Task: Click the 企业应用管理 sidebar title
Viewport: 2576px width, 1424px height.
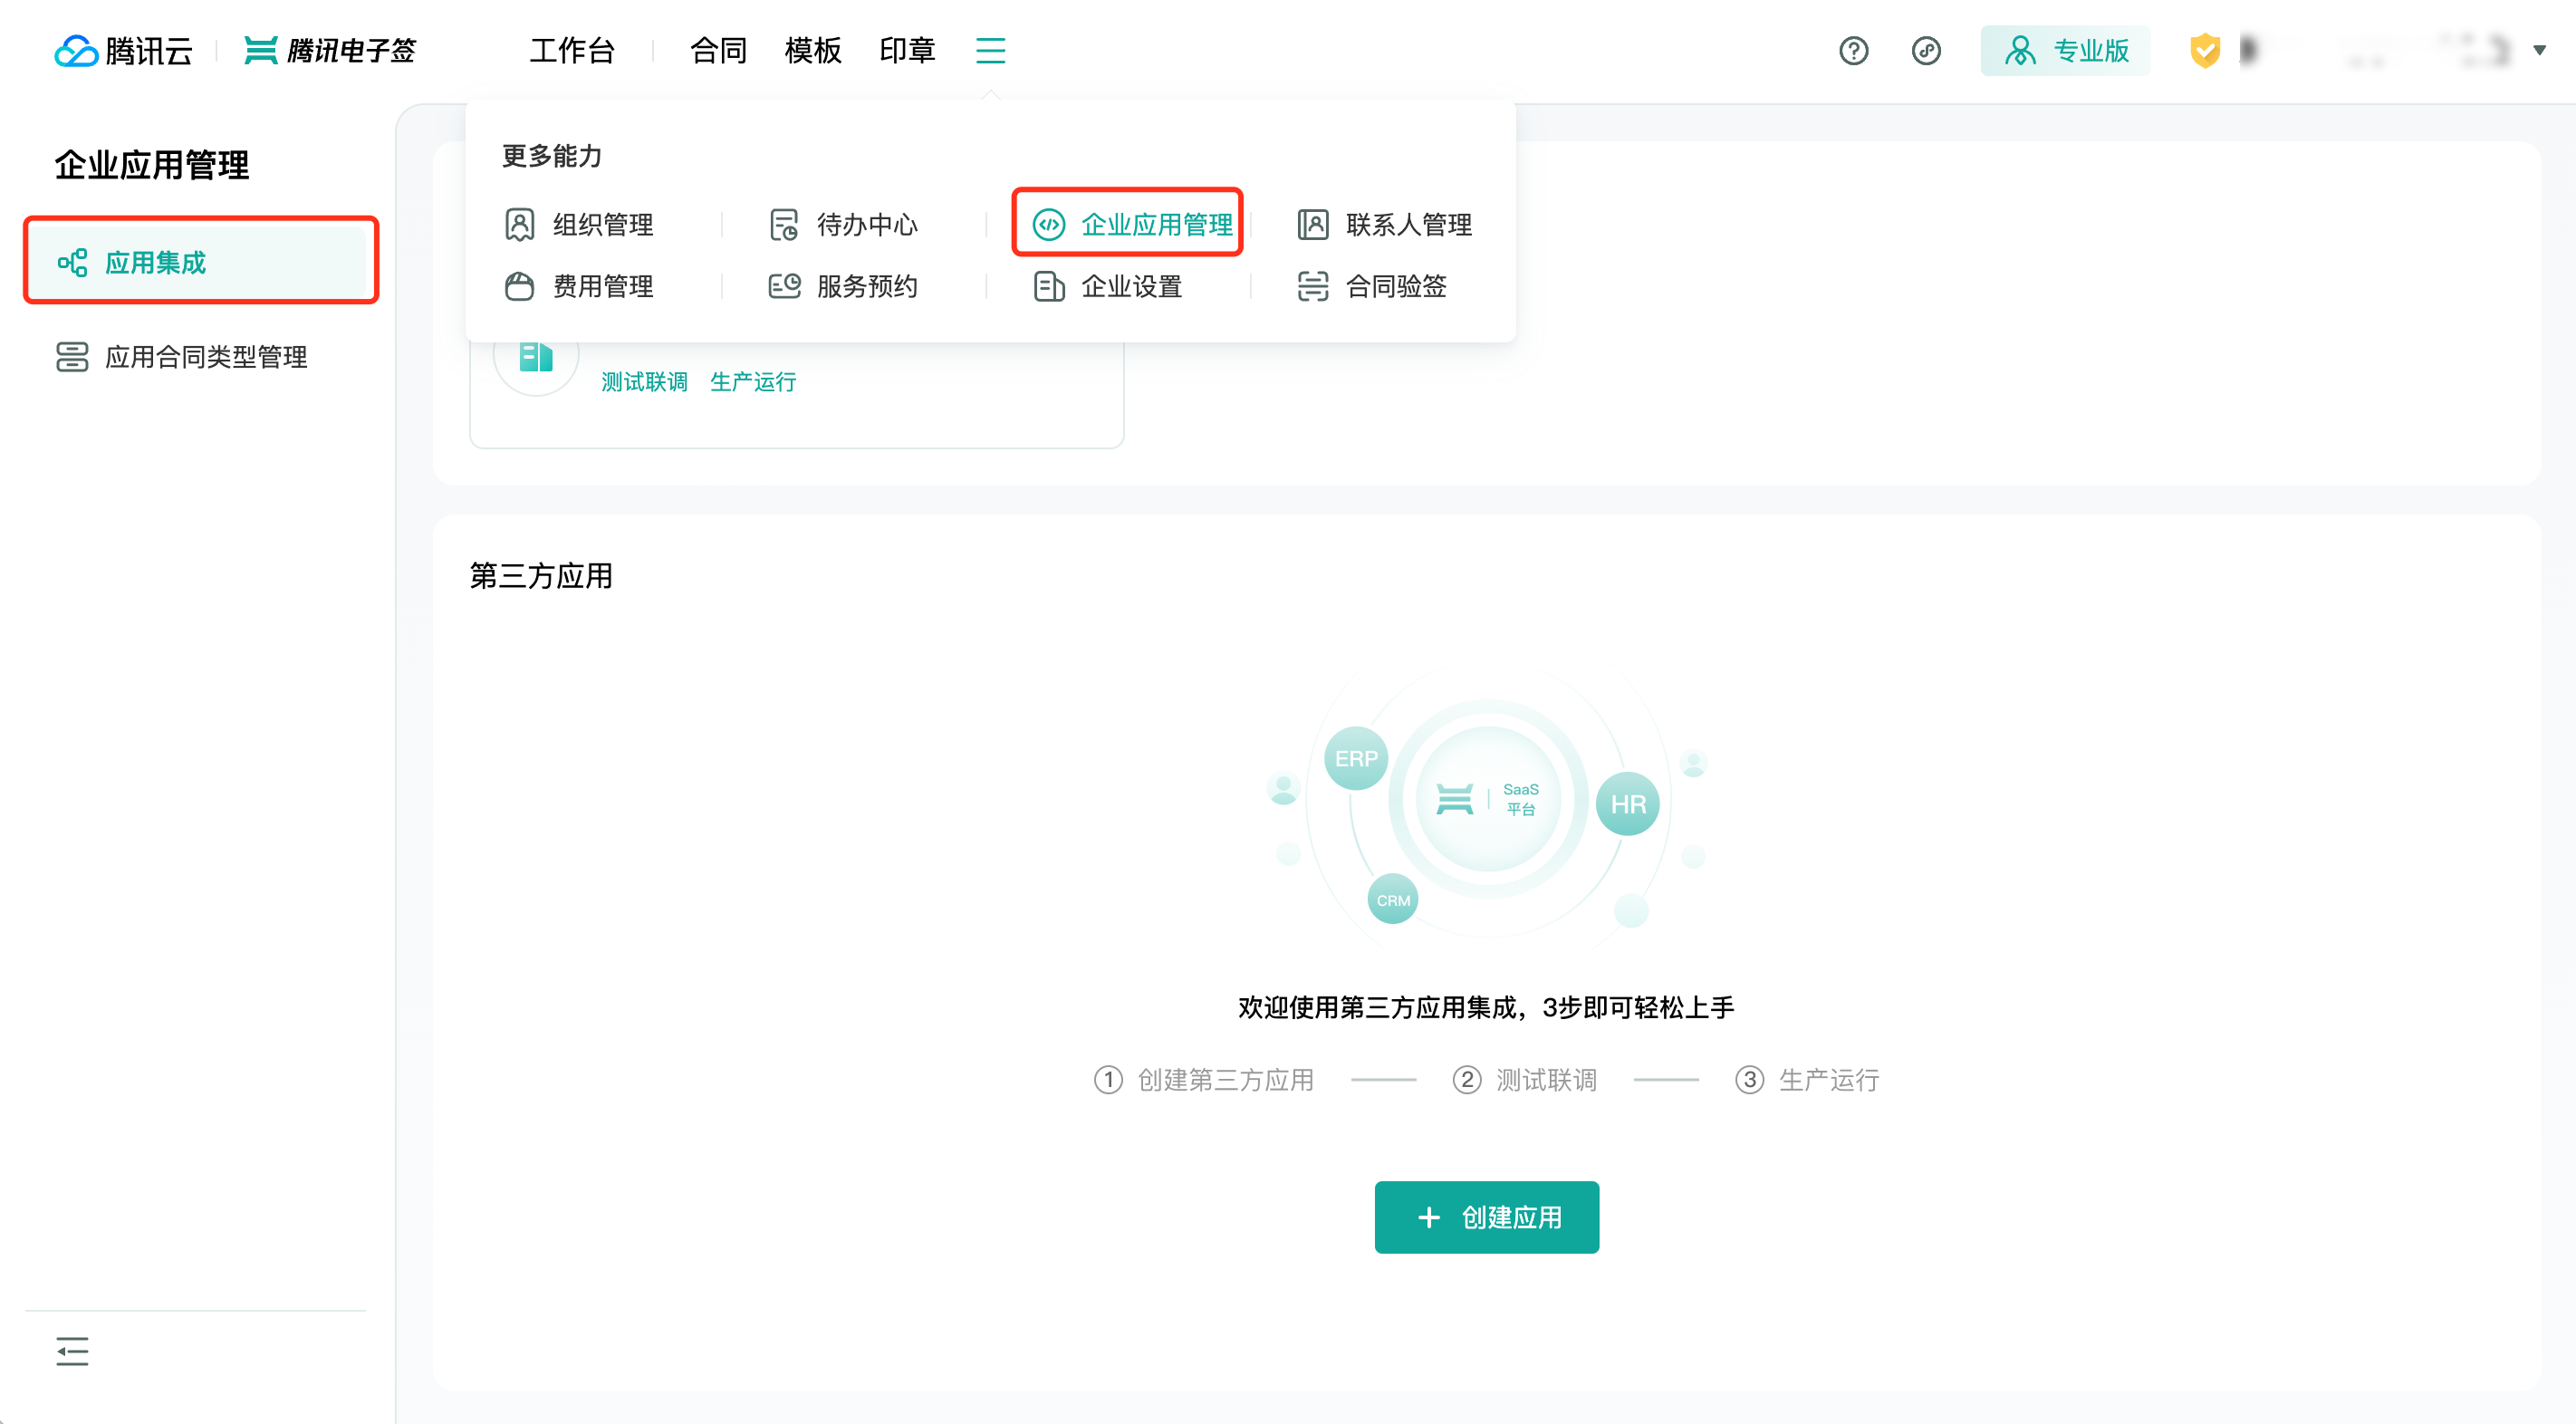Action: [151, 164]
